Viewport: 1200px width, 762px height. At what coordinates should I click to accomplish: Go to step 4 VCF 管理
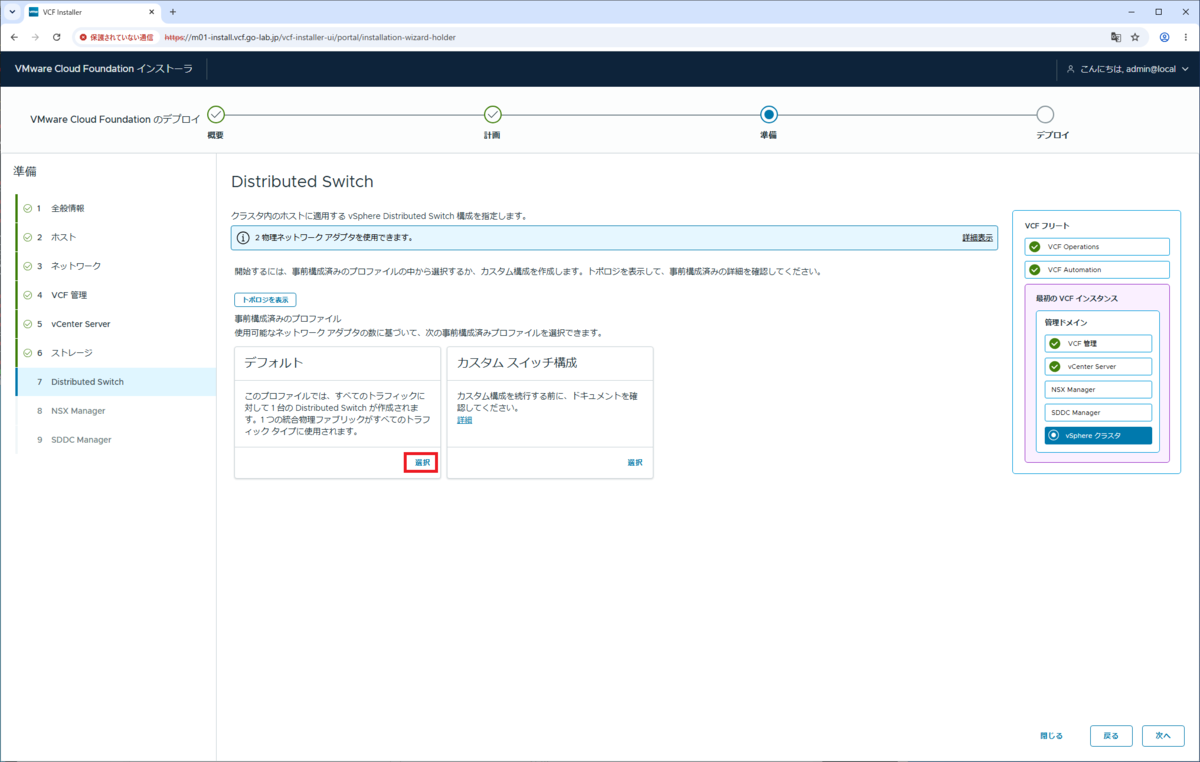[x=115, y=295]
